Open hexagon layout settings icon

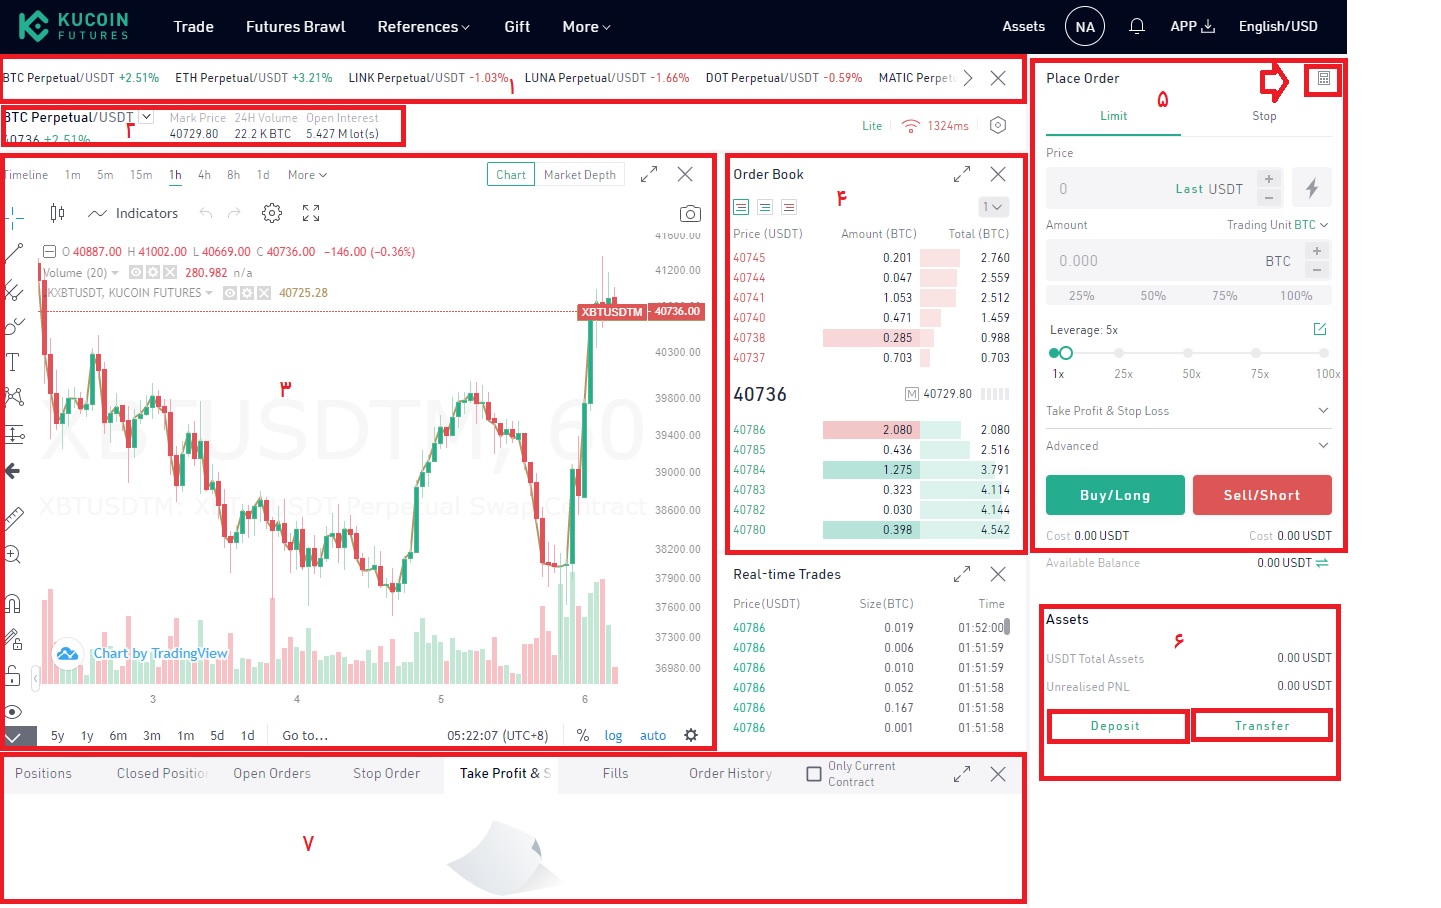coord(997,125)
